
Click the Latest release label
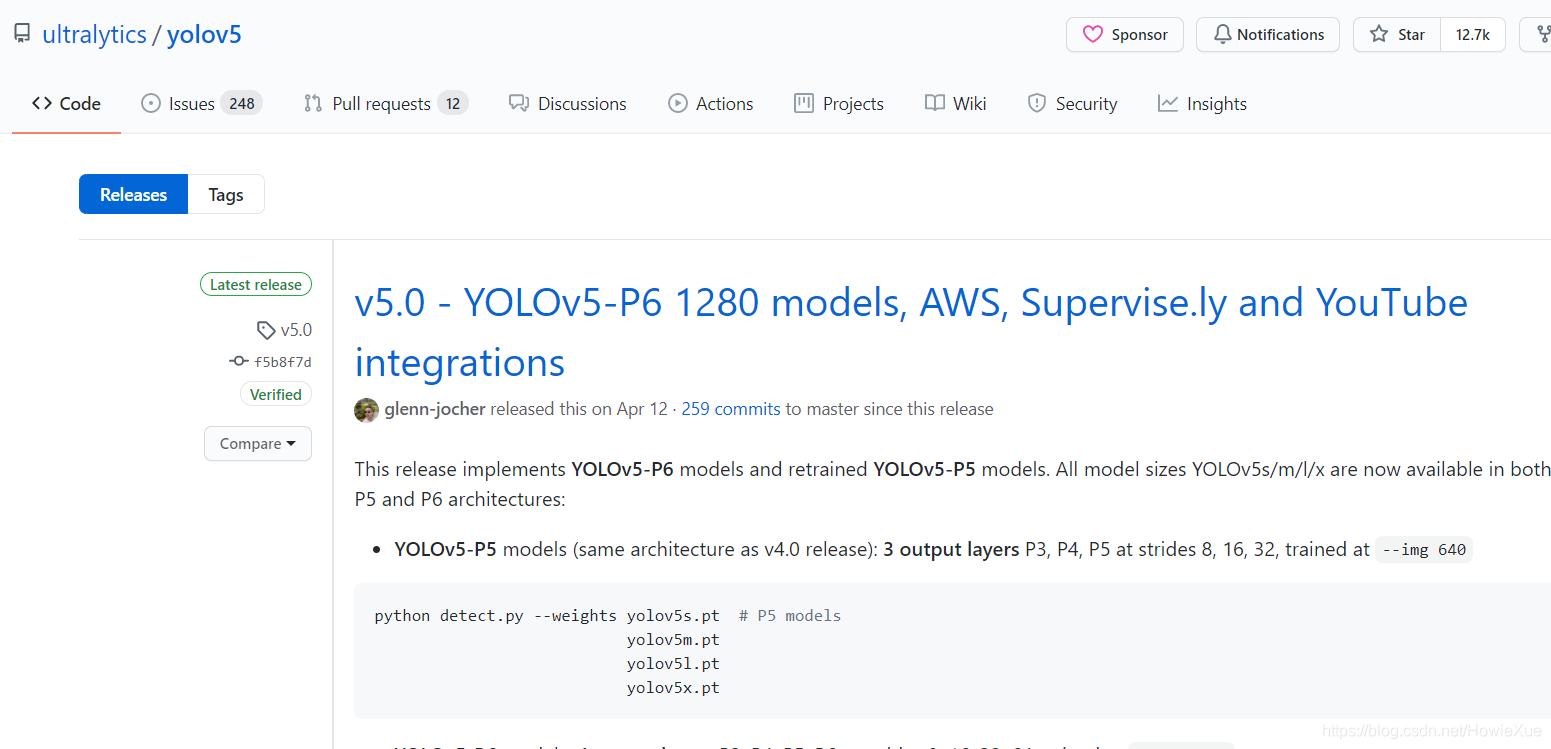[256, 284]
